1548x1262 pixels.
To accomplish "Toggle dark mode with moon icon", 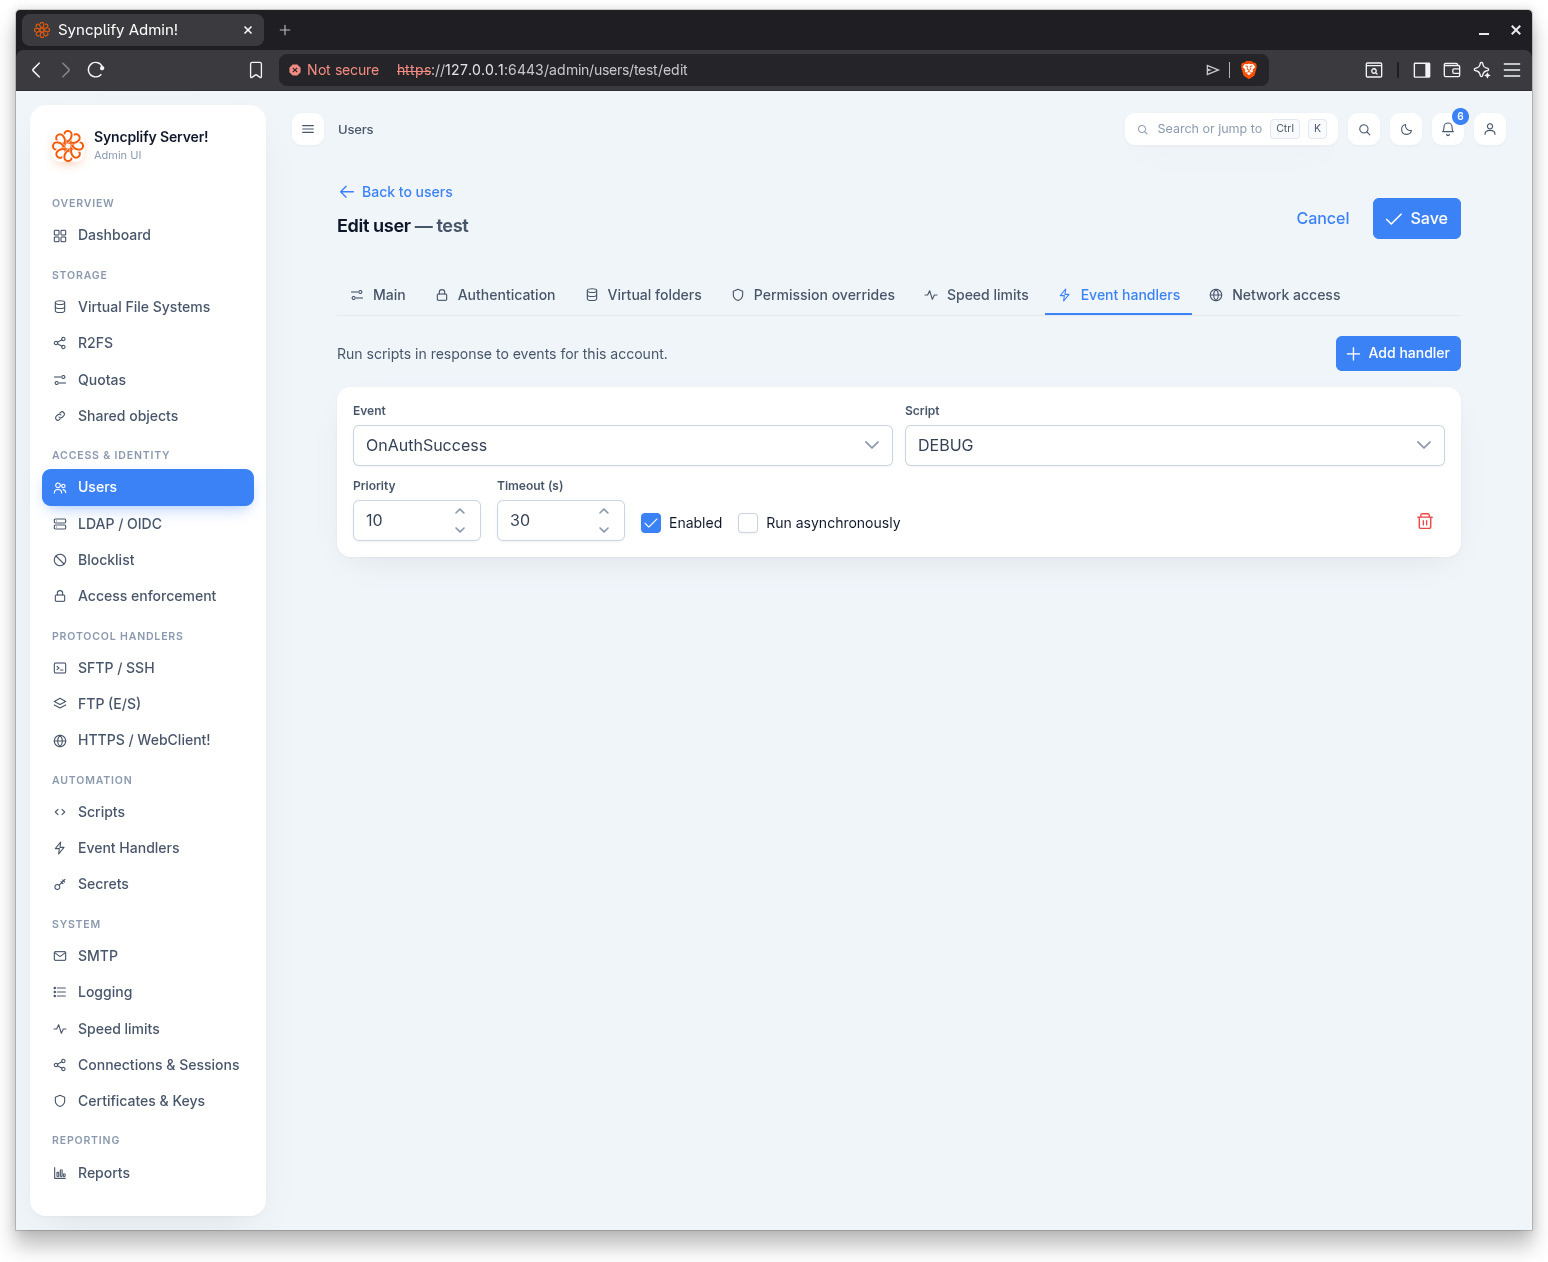I will coord(1406,129).
